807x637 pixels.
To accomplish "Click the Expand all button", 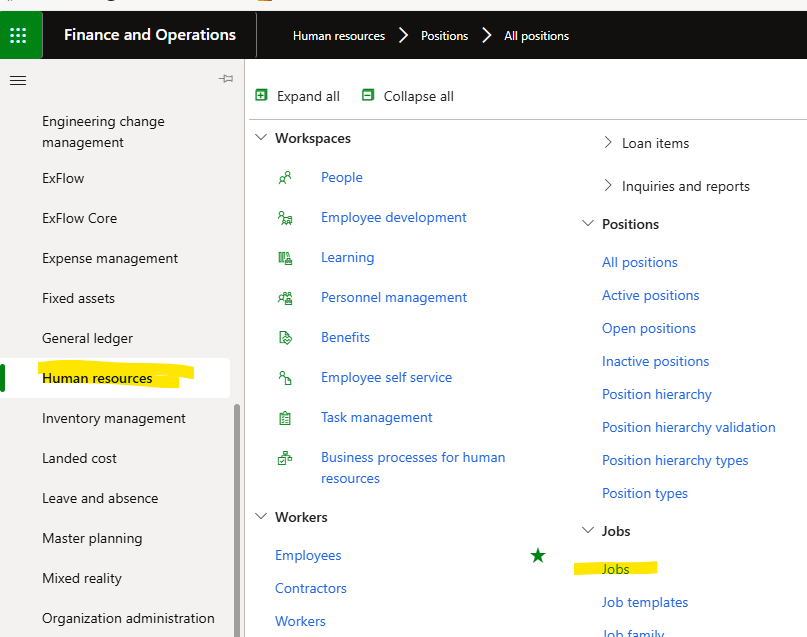I will (x=297, y=96).
